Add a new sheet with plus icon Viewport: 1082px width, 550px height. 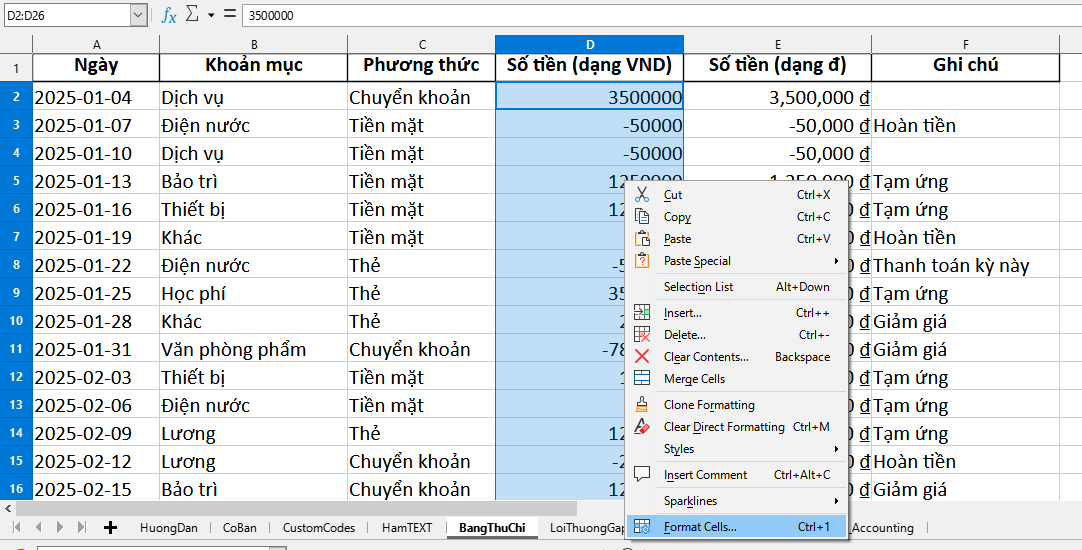110,528
